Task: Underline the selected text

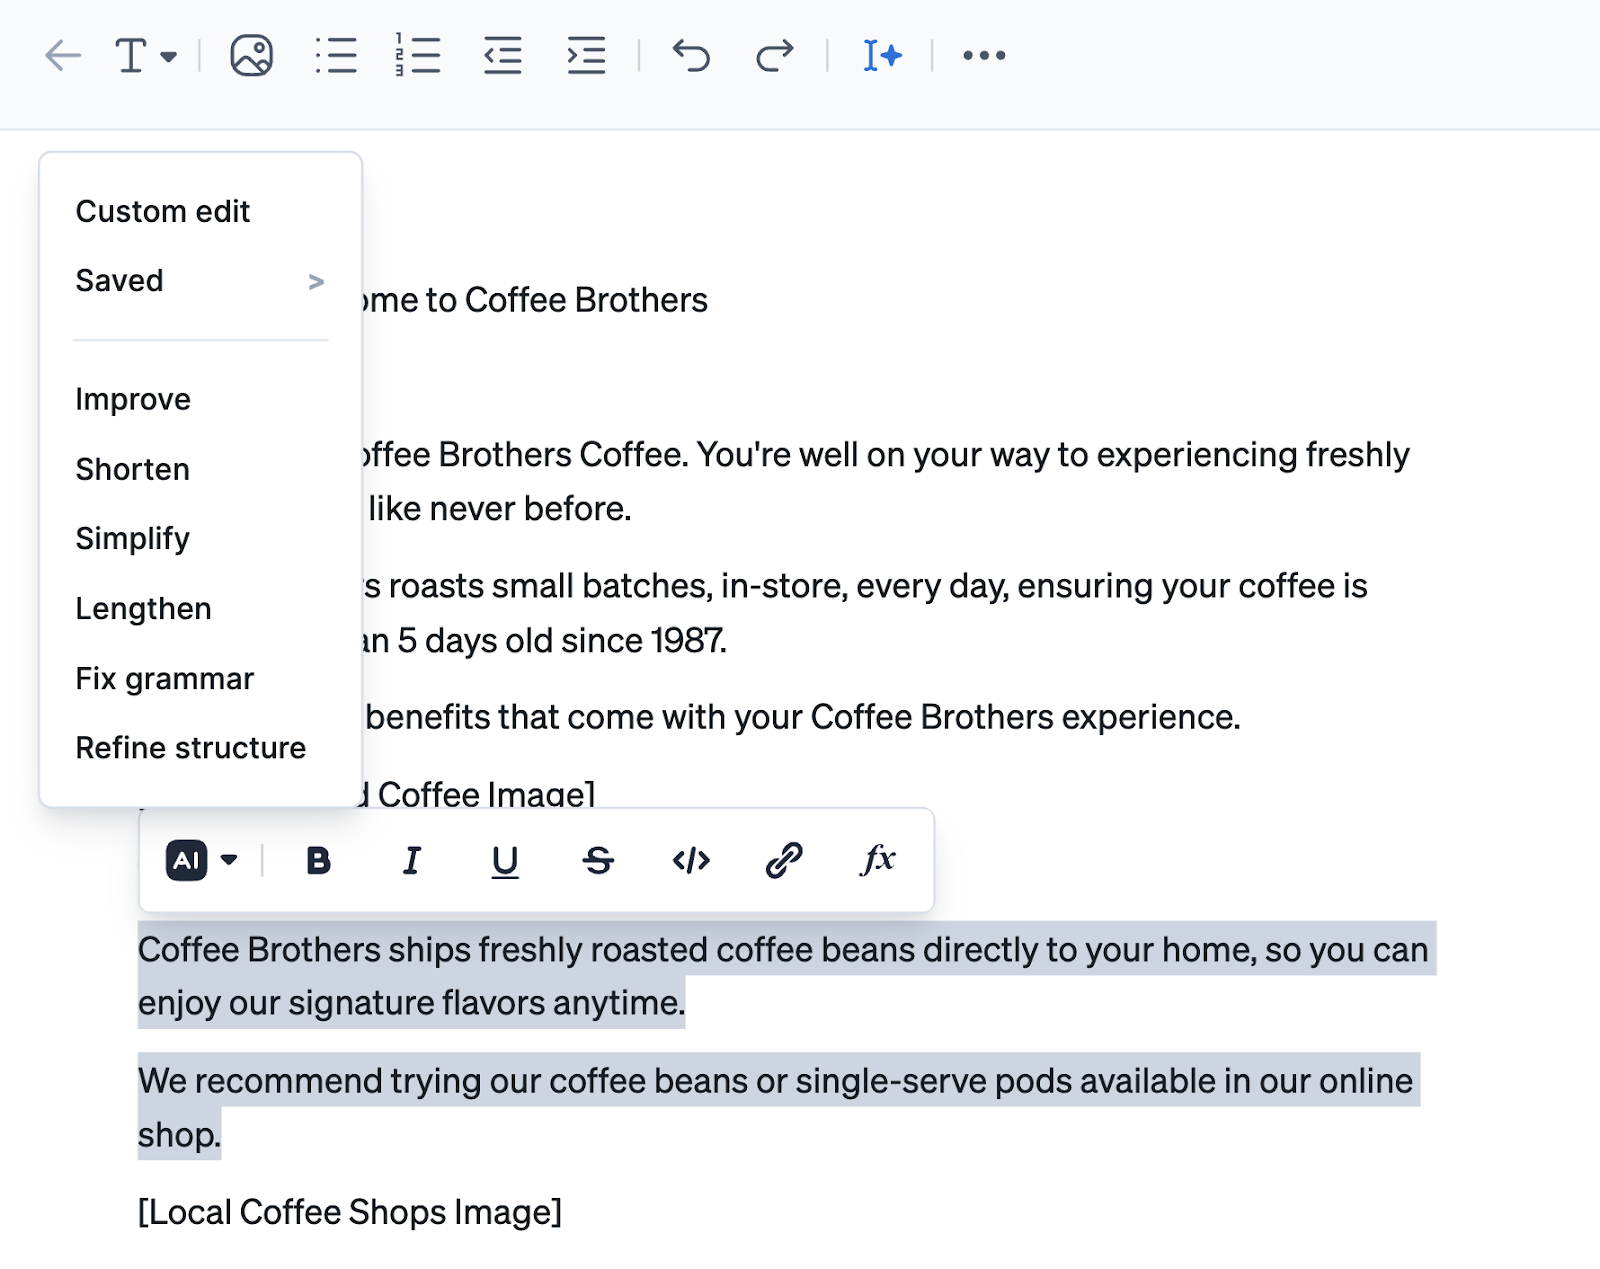Action: (504, 860)
